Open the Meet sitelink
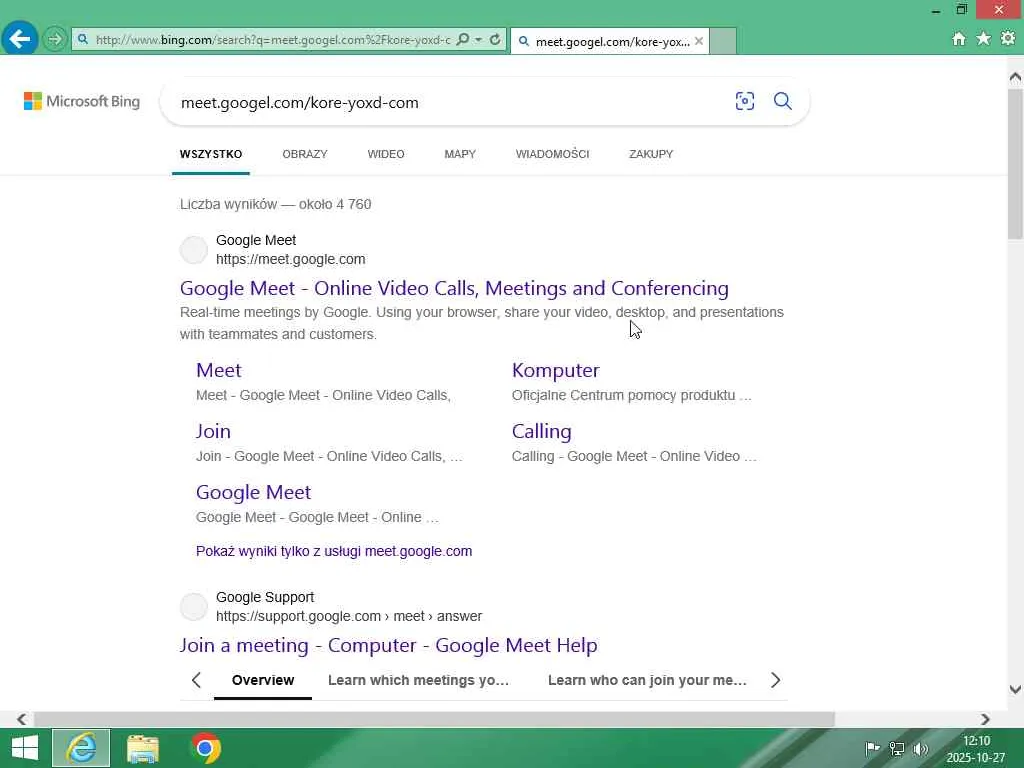 pos(219,370)
